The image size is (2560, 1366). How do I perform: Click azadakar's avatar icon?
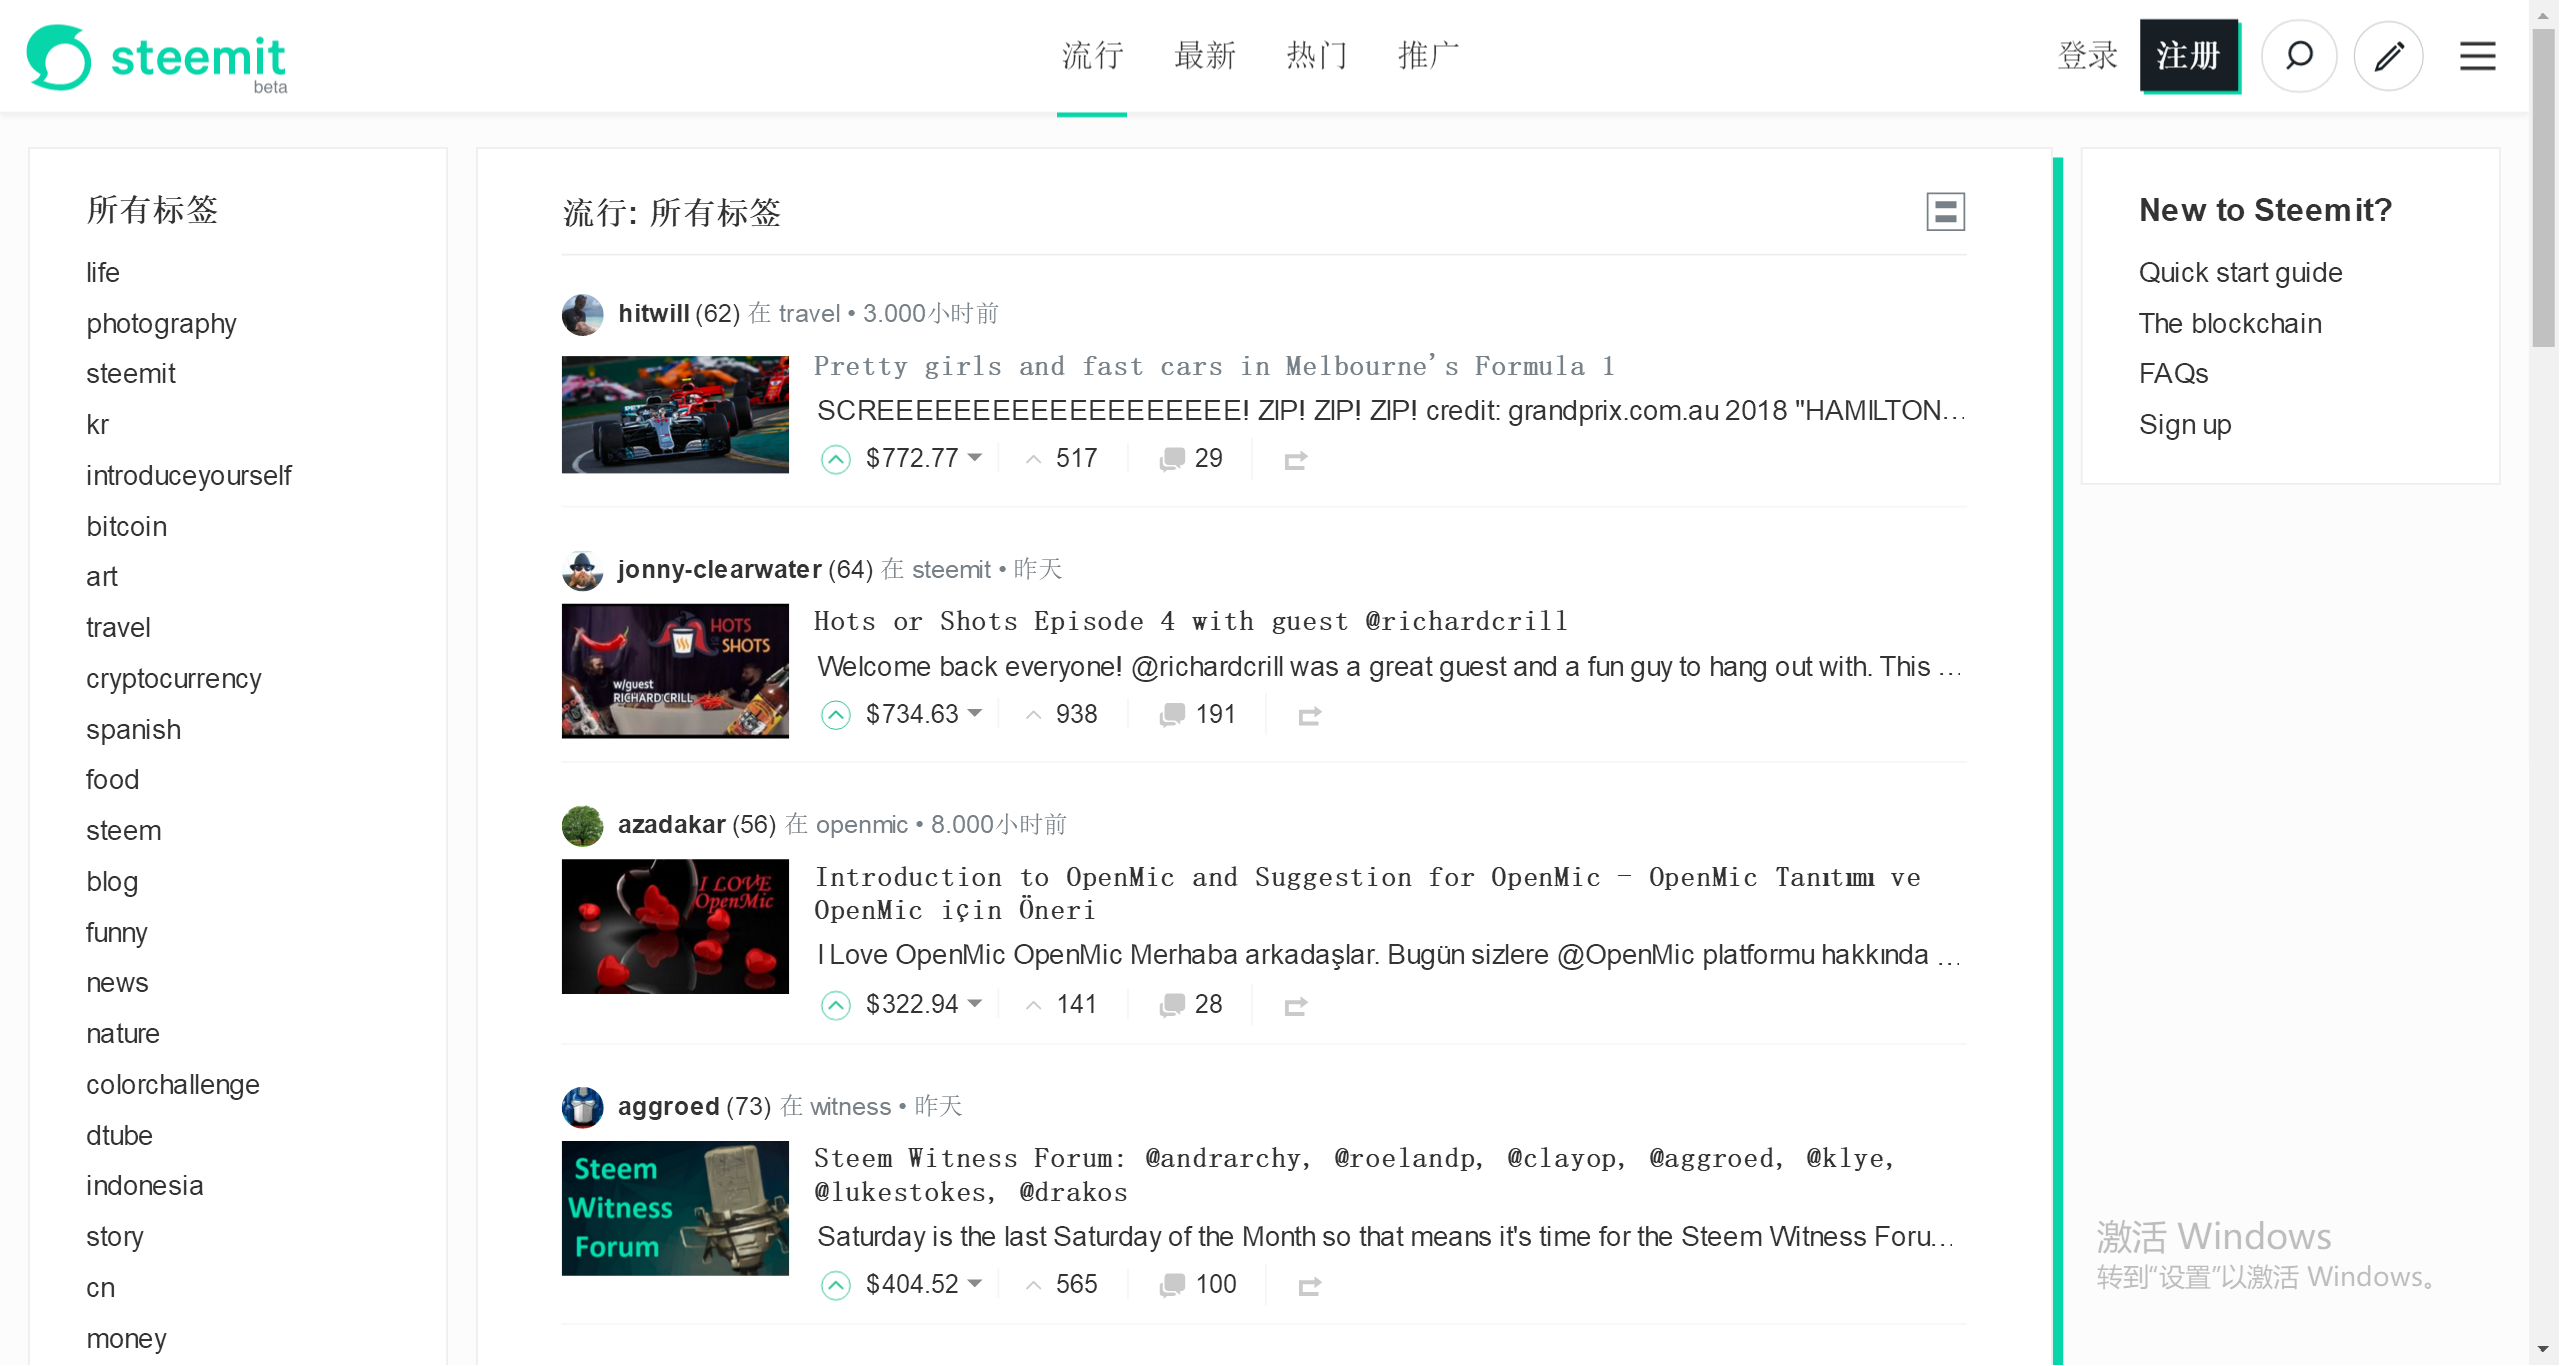[583, 825]
